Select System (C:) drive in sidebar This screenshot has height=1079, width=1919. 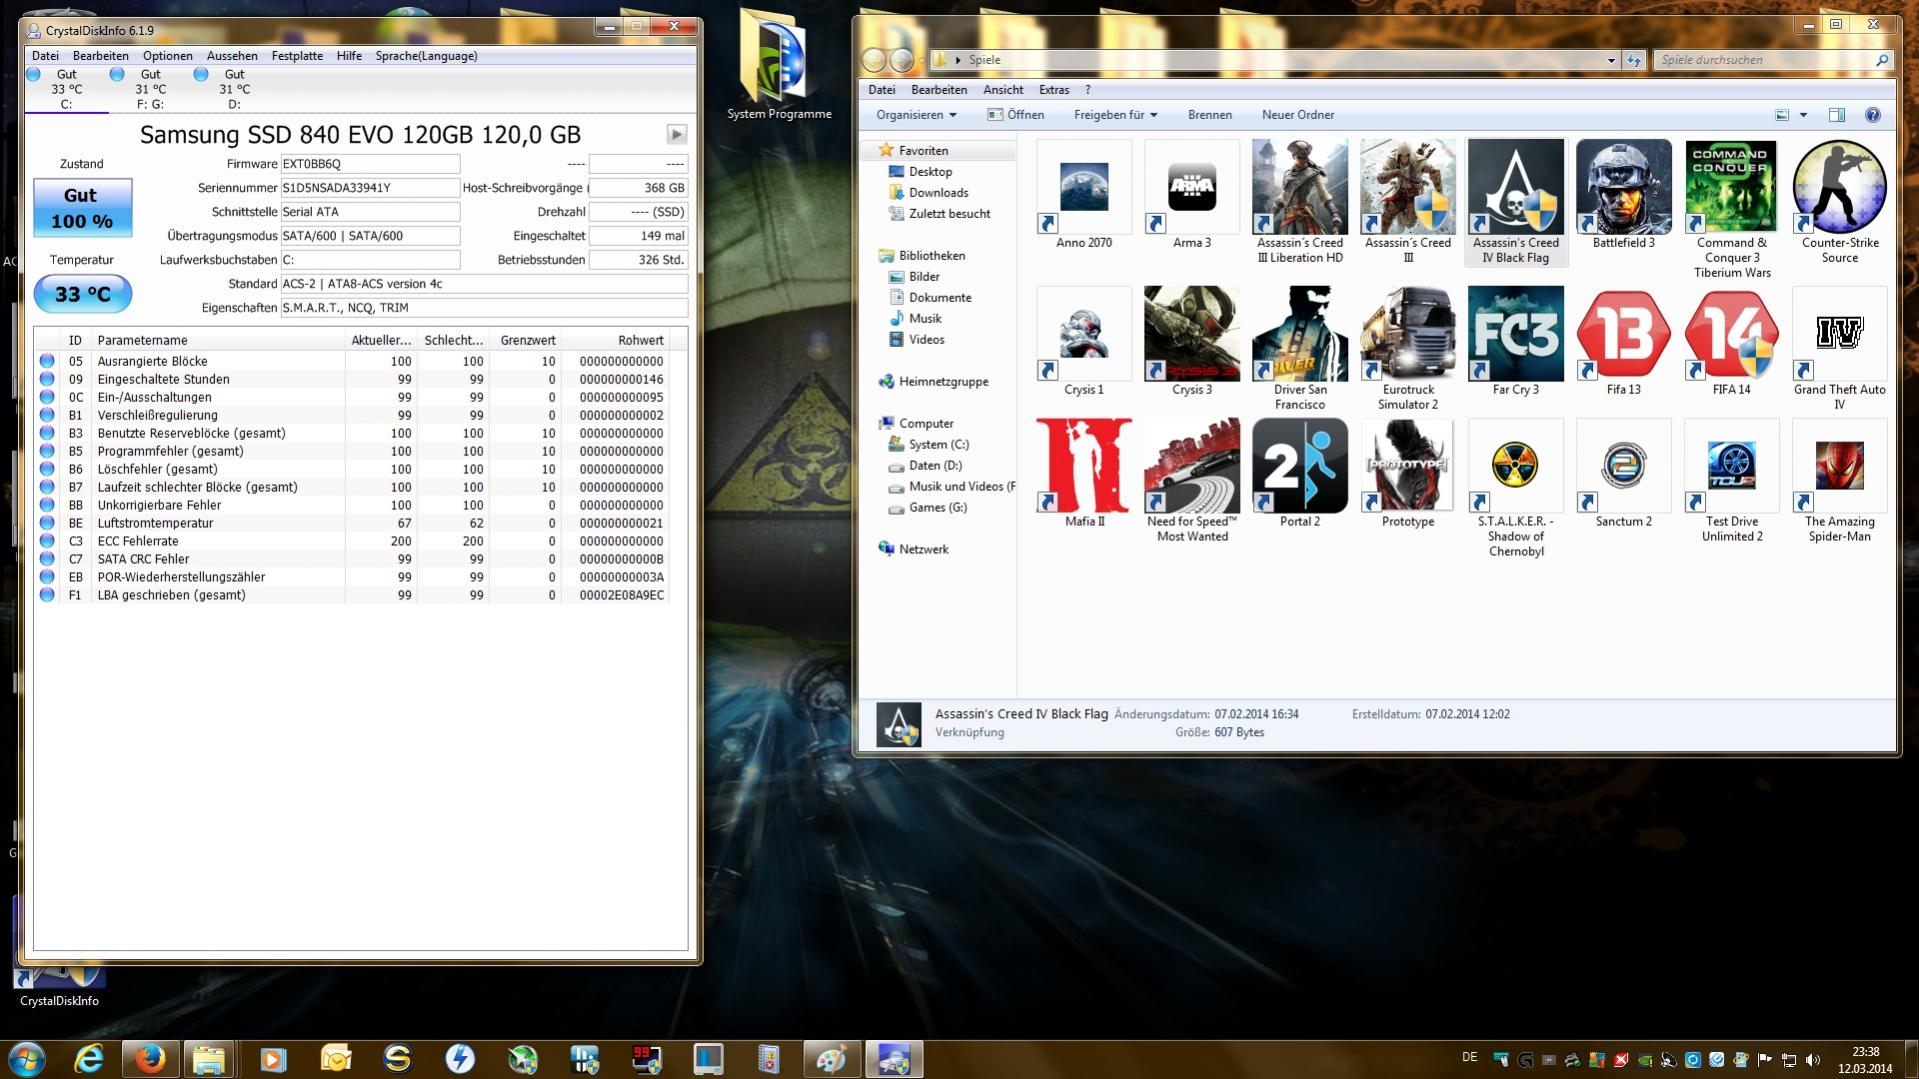938,445
